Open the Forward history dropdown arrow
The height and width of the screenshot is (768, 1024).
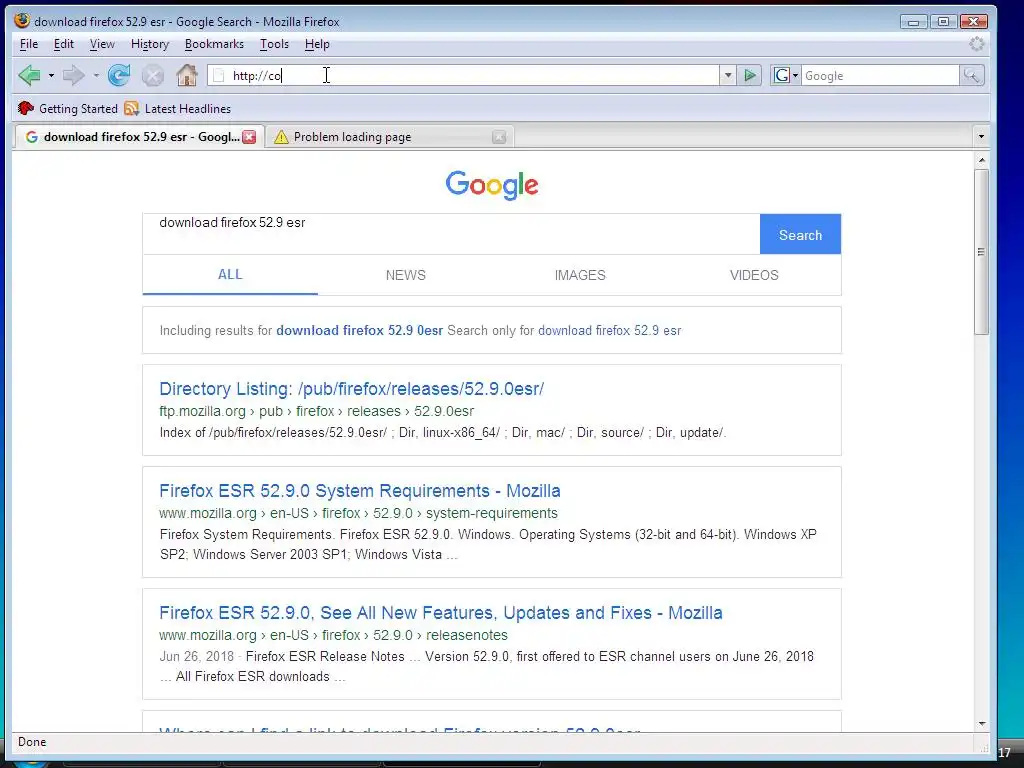pos(96,76)
